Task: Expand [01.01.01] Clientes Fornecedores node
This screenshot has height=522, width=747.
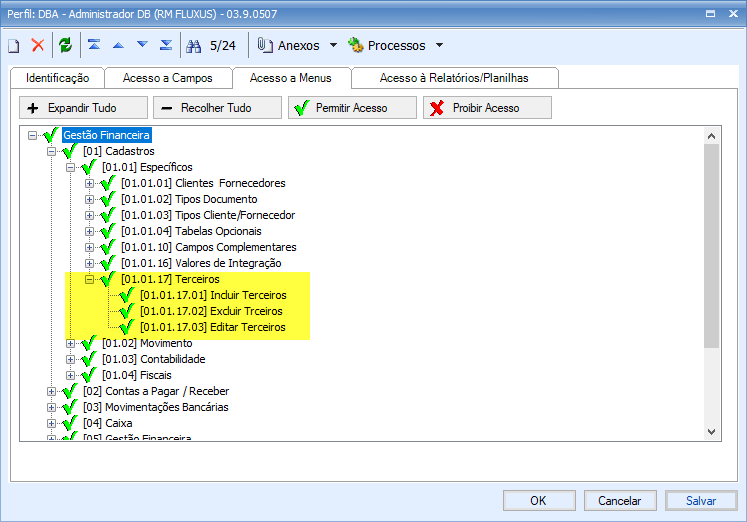Action: point(89,183)
